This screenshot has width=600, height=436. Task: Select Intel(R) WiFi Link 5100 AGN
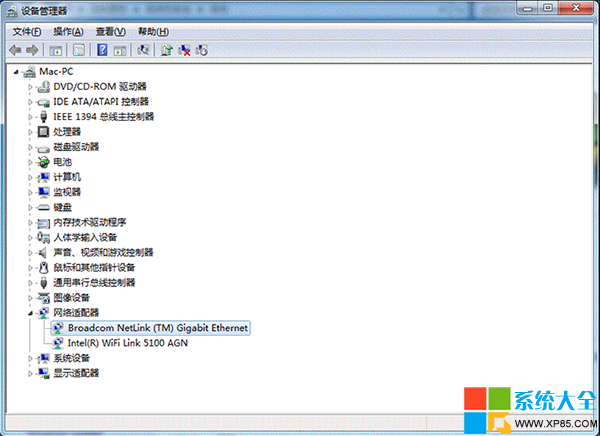[x=127, y=343]
